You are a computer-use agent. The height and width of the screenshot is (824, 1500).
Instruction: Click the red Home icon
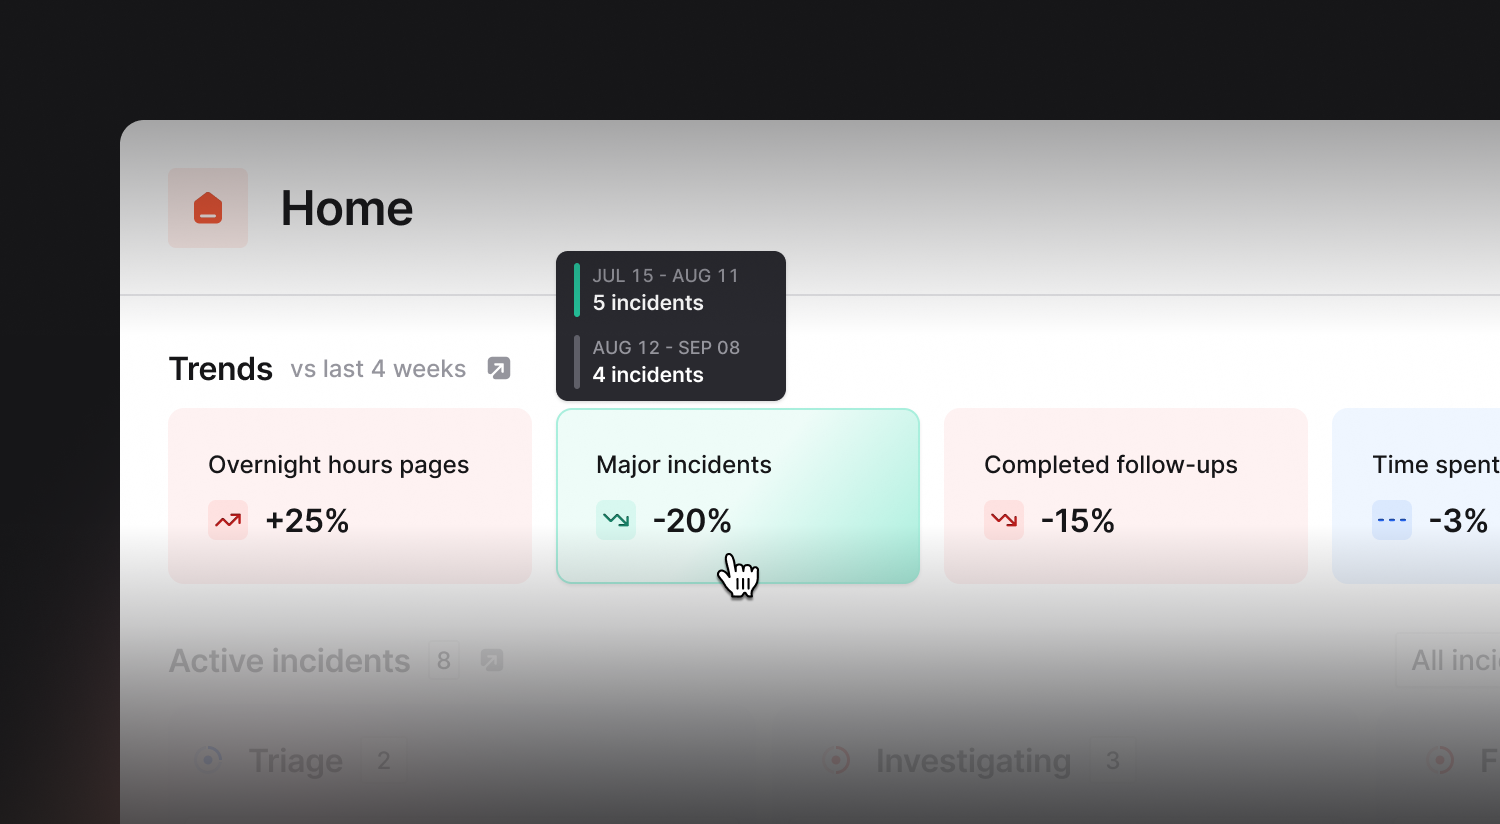pos(208,208)
